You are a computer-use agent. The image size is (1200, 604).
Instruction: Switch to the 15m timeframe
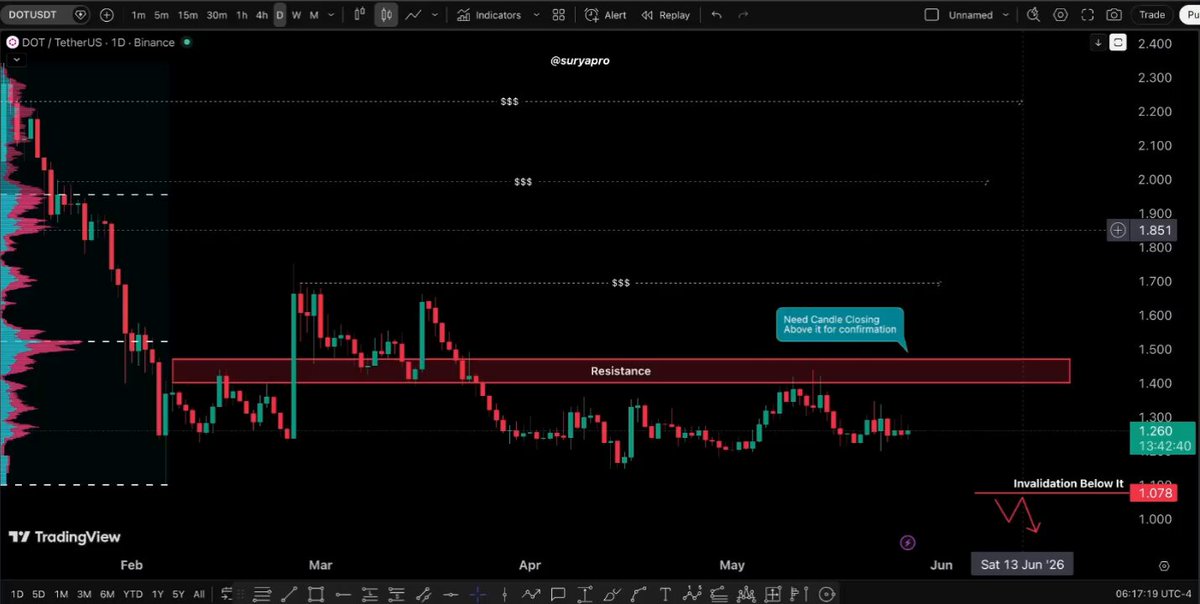pos(187,15)
